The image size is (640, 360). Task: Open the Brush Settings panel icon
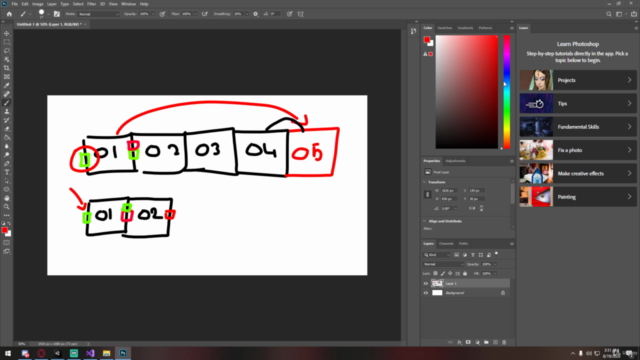click(57, 14)
